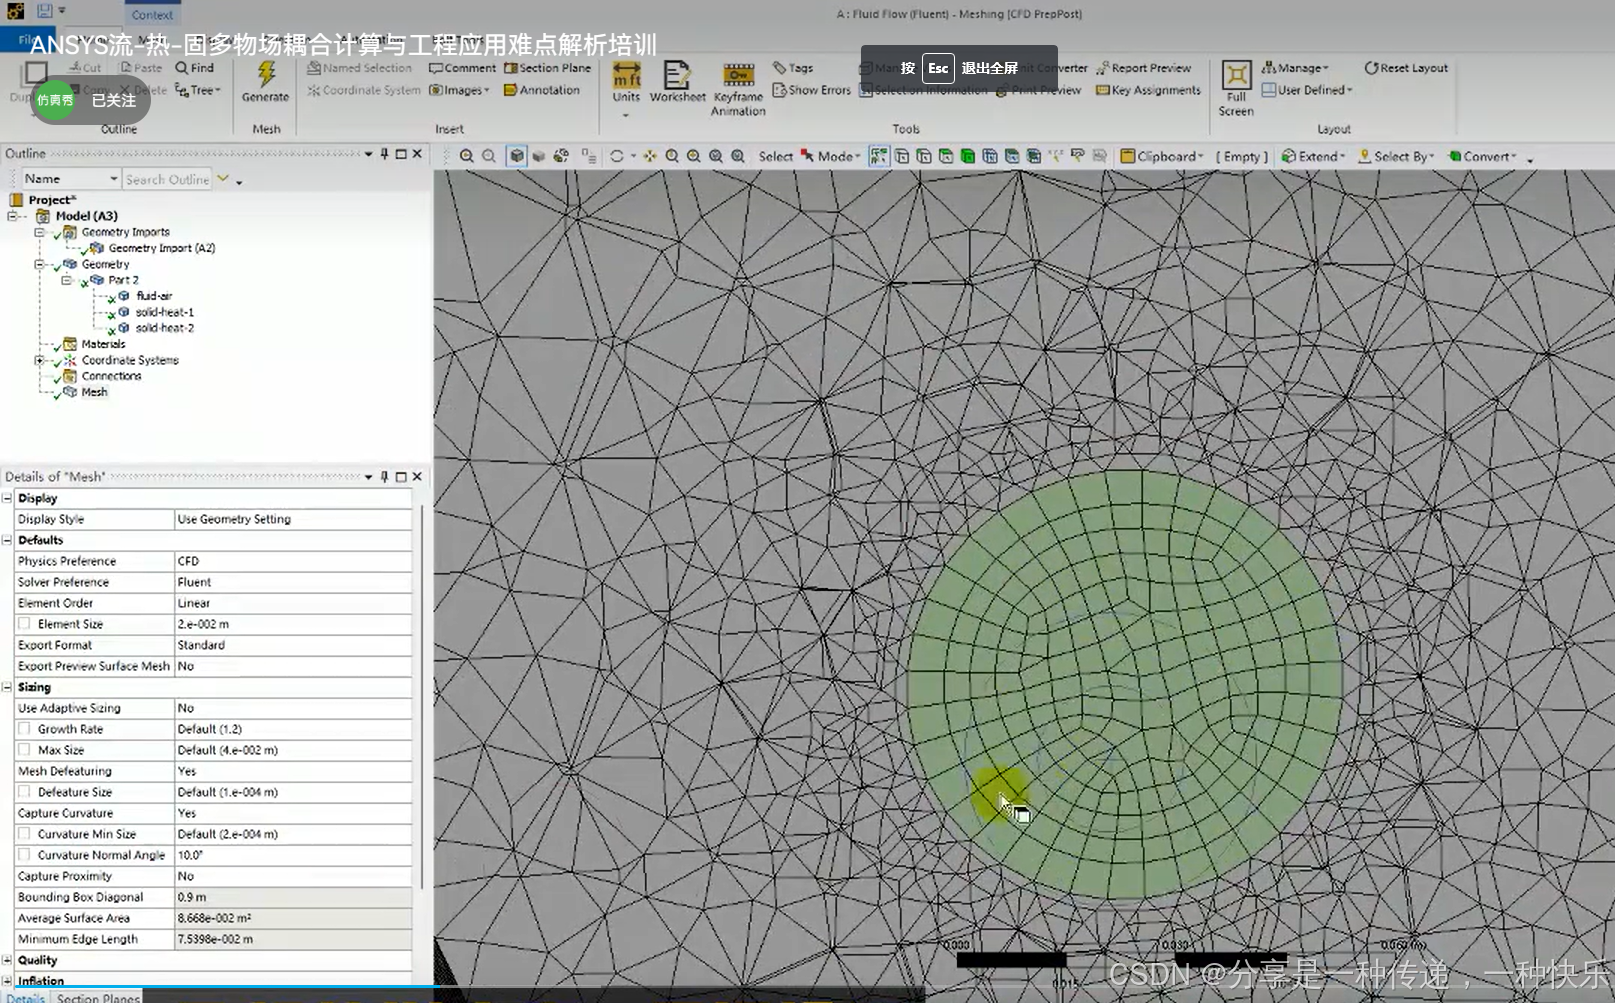Viewport: 1615px width, 1003px height.
Task: Pin the Outline panel
Action: click(x=384, y=154)
